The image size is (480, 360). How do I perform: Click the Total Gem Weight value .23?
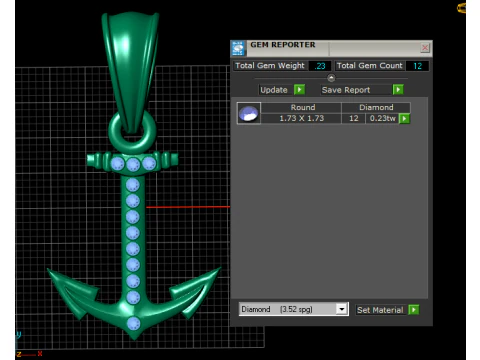(320, 66)
